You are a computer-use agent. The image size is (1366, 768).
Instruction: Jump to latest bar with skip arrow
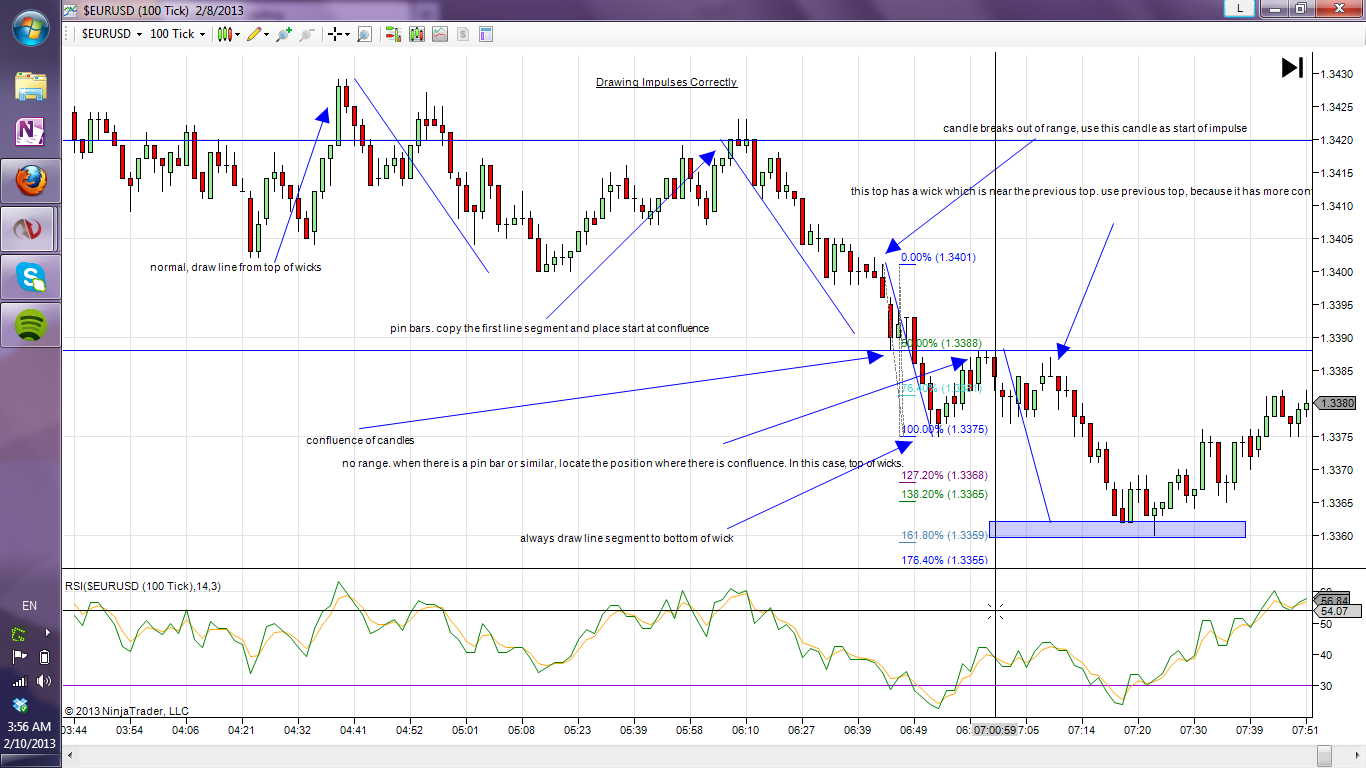click(1292, 68)
